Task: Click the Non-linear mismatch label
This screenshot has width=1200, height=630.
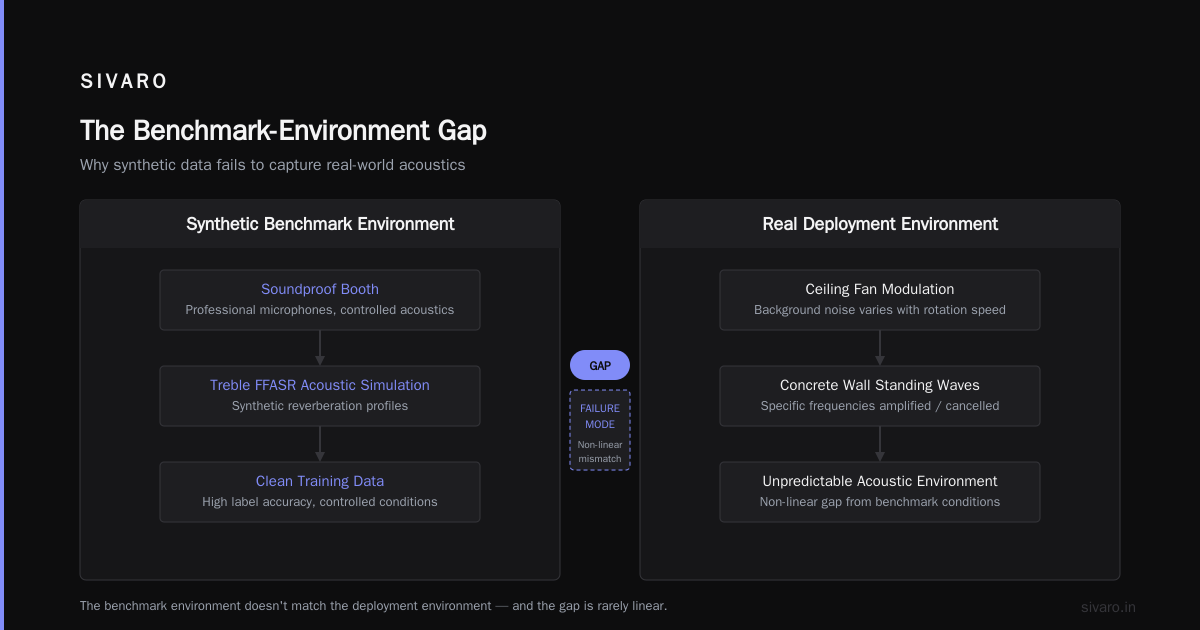Action: click(600, 452)
